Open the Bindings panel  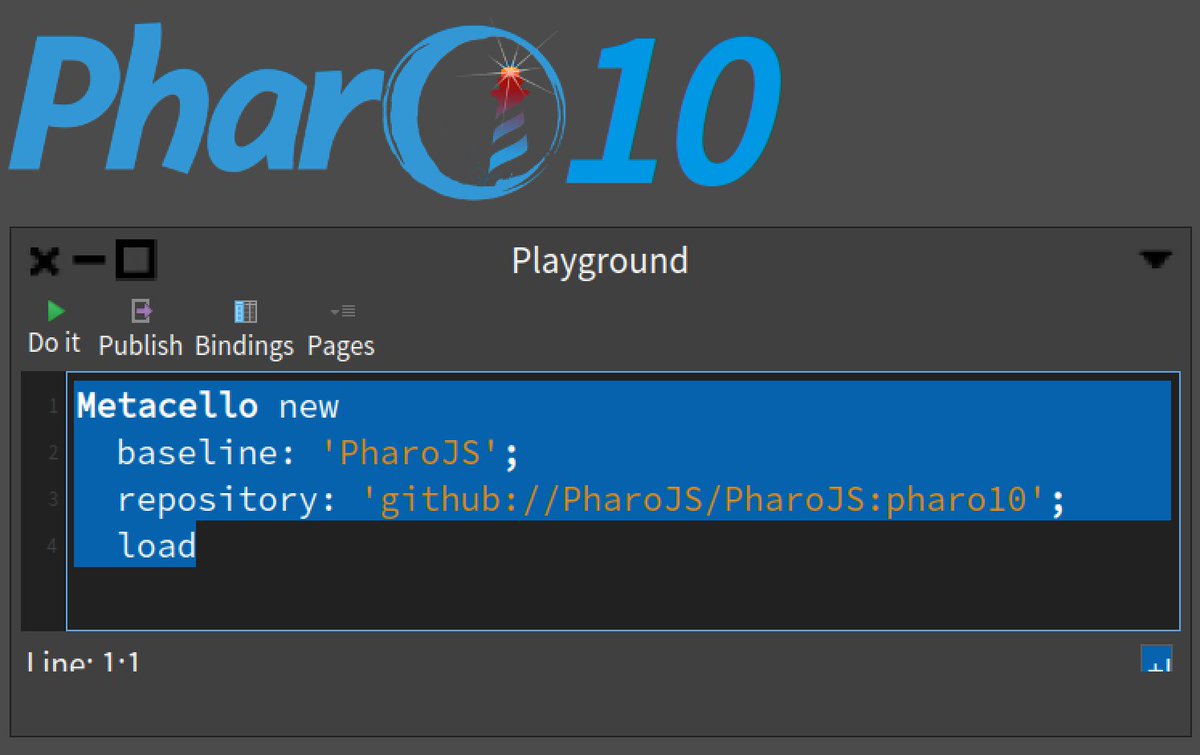244,328
